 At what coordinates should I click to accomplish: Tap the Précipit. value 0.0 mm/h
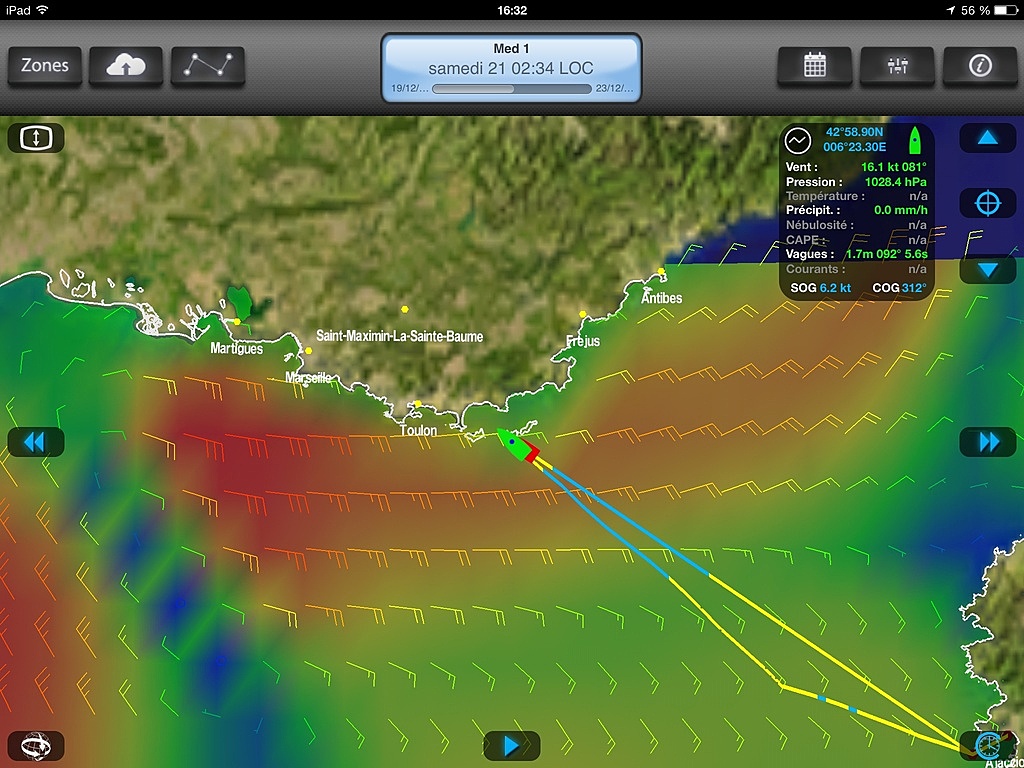point(901,210)
